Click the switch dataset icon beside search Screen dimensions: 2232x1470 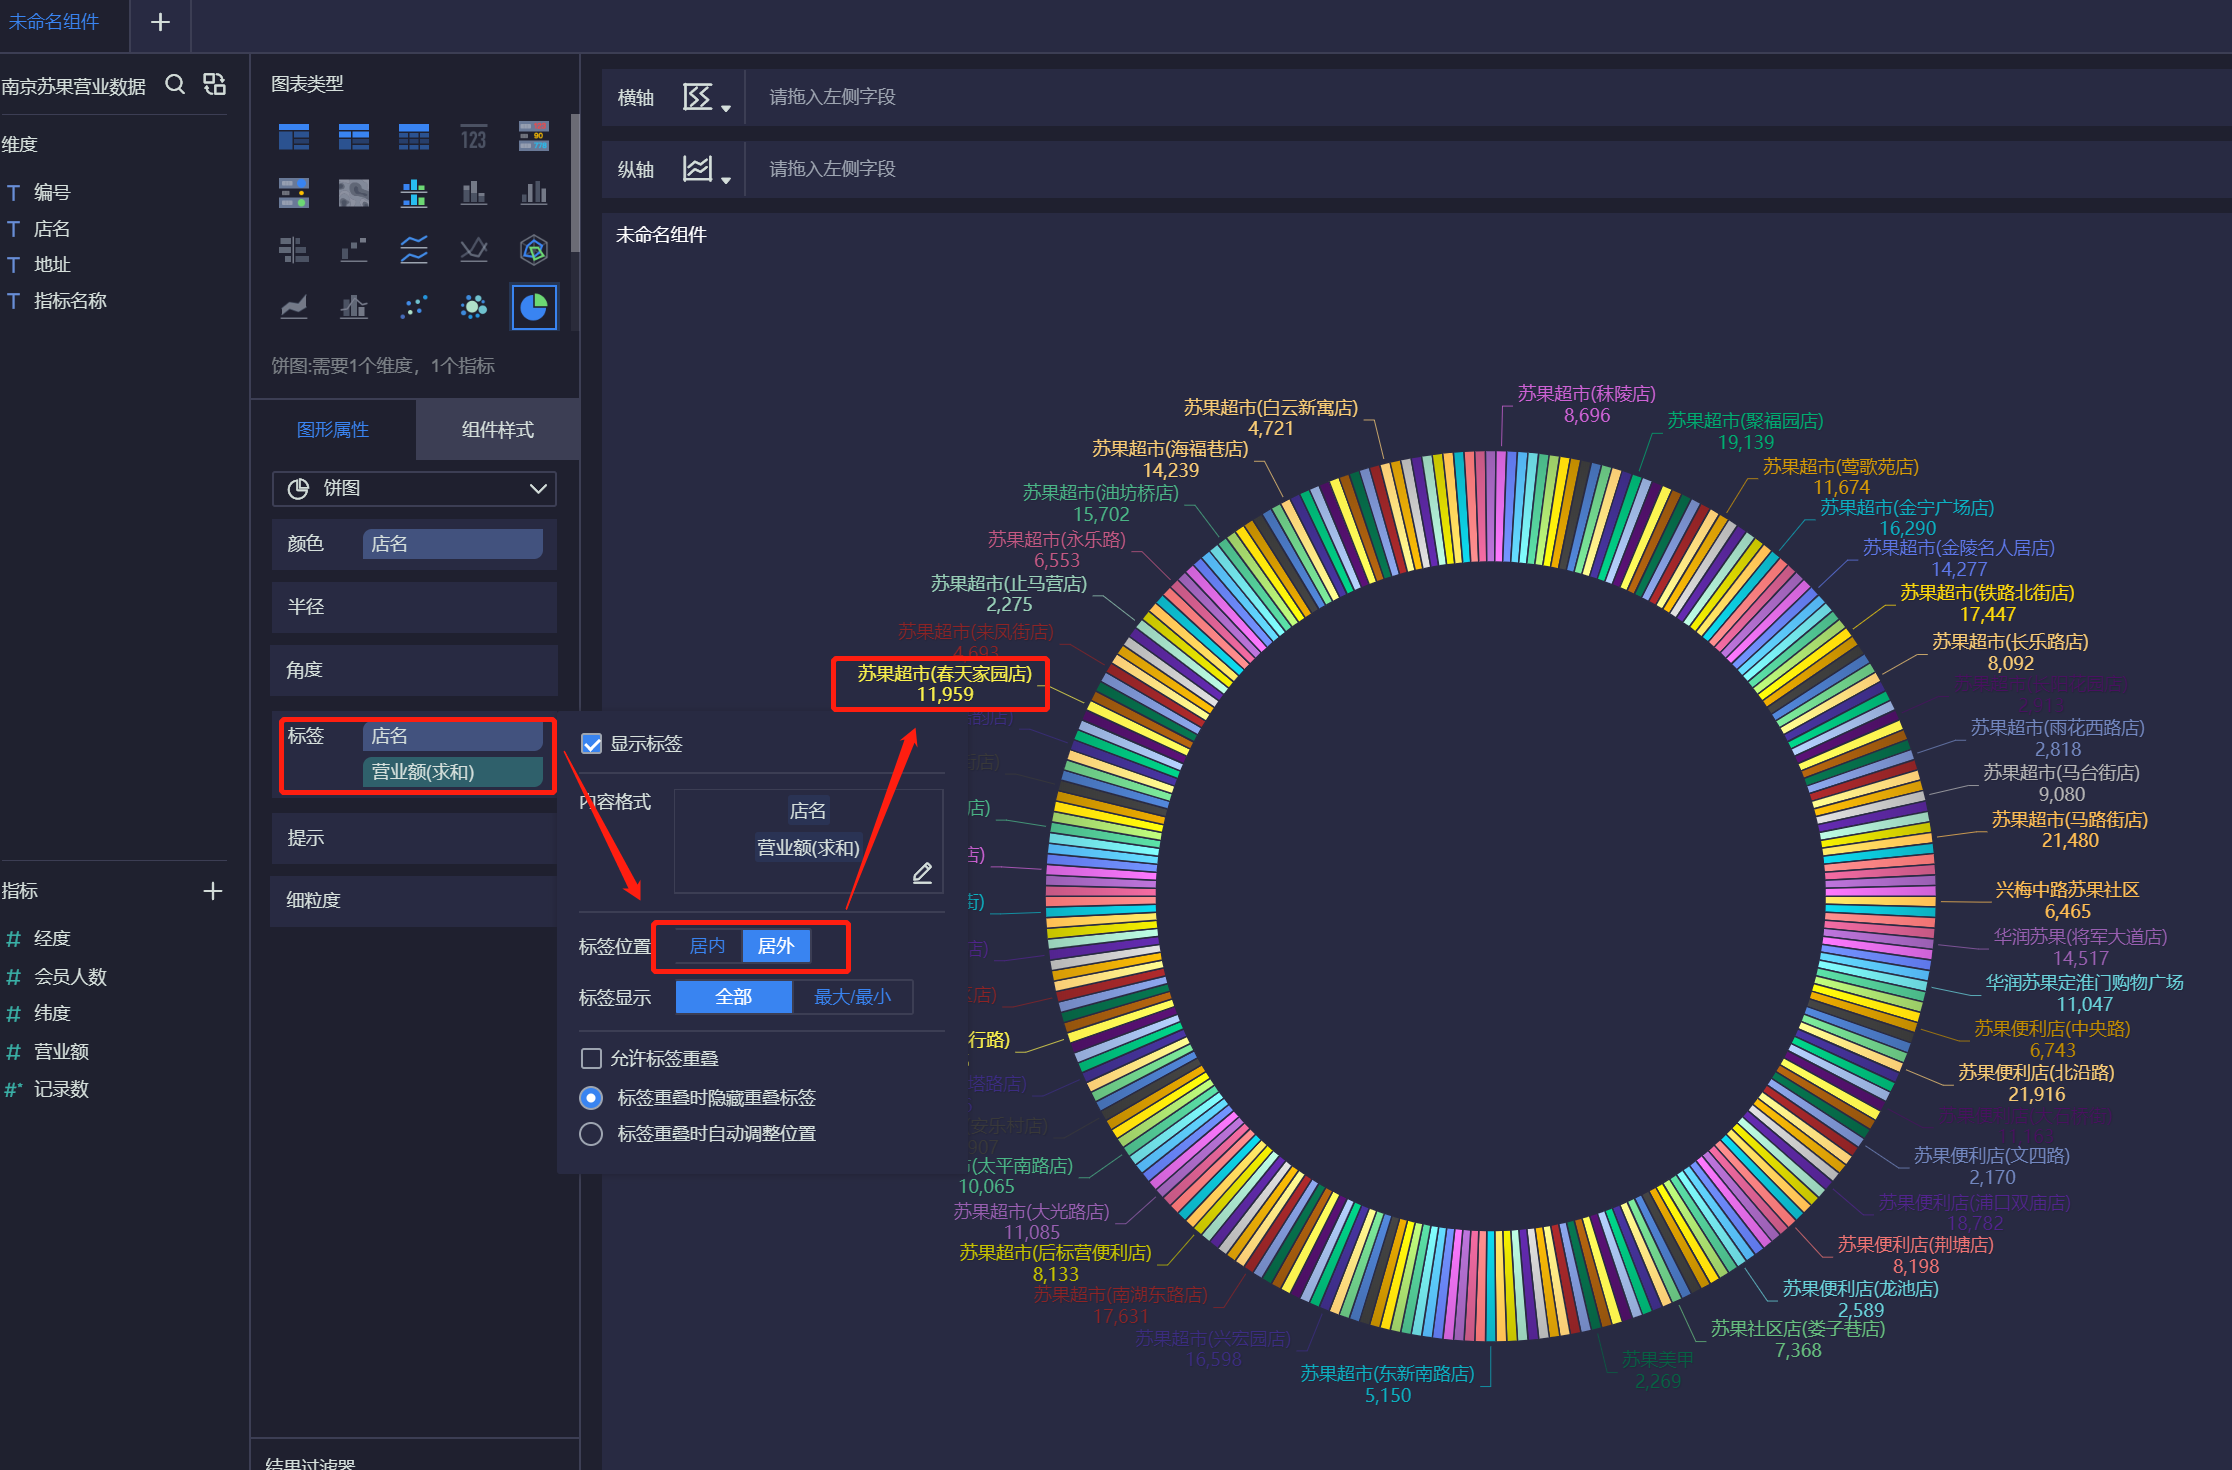pos(214,84)
